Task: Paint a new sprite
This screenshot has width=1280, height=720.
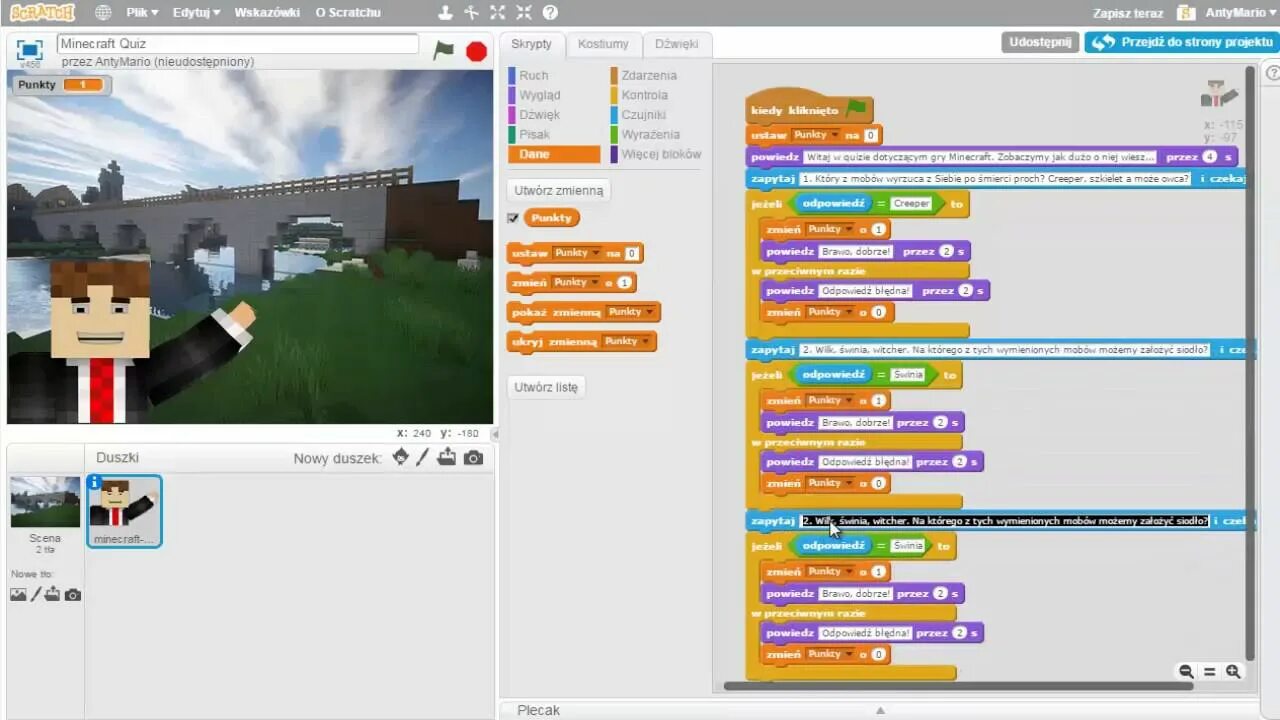Action: coord(423,457)
